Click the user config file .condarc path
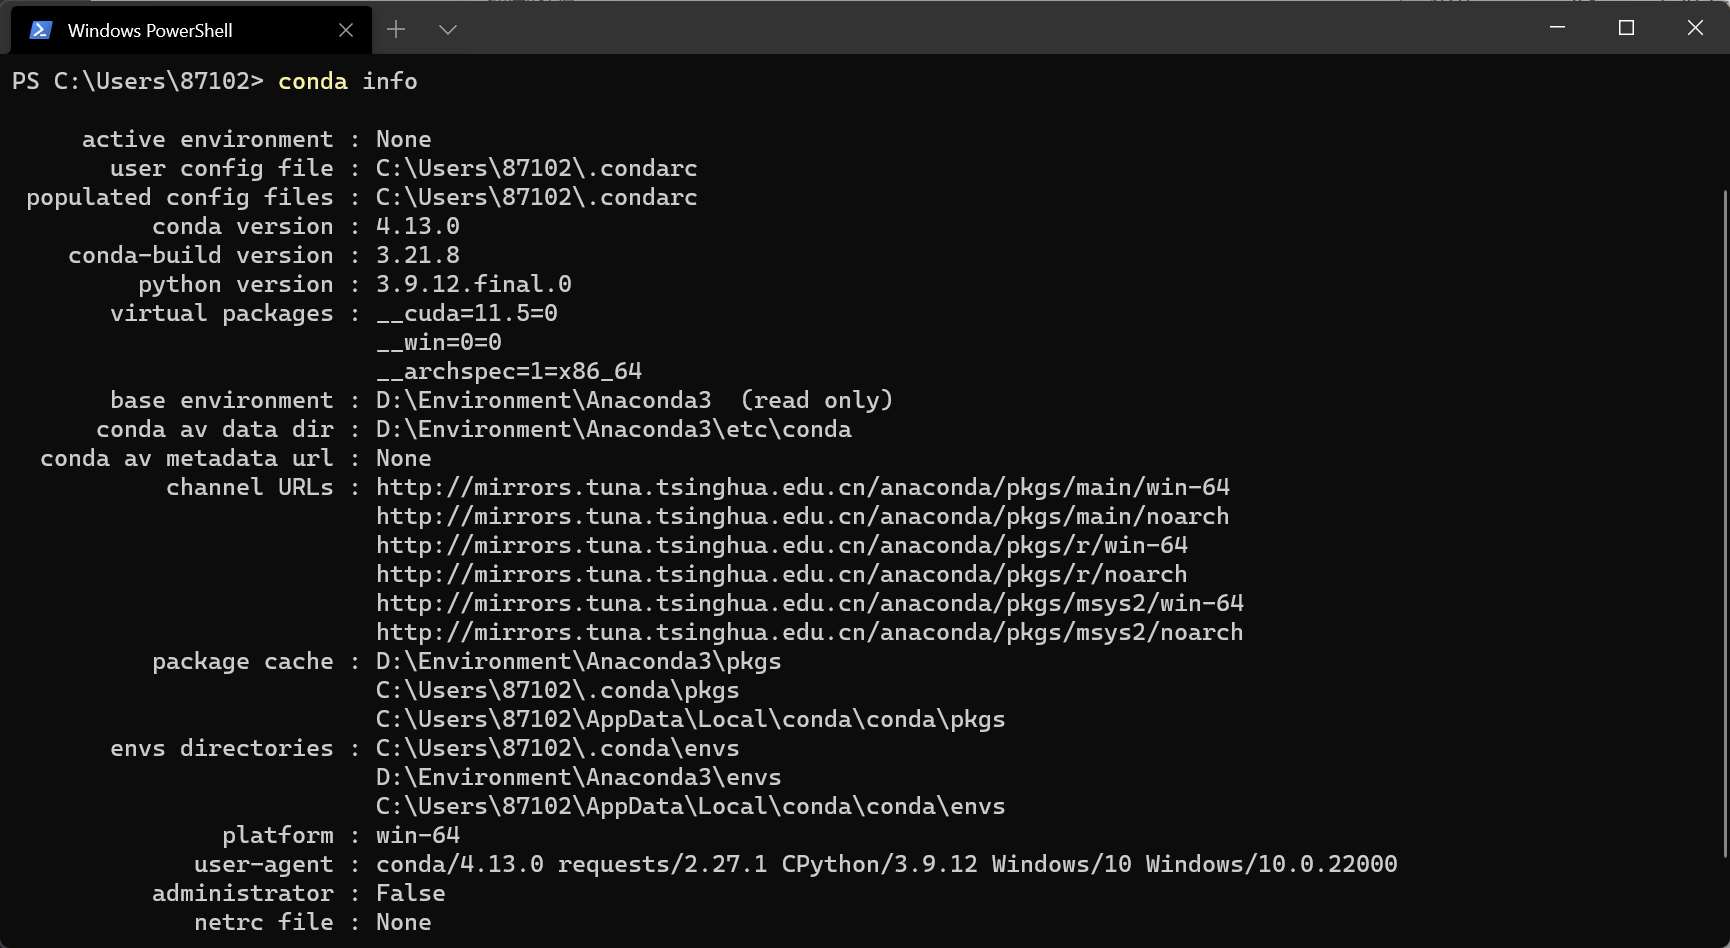This screenshot has width=1730, height=948. 536,169
